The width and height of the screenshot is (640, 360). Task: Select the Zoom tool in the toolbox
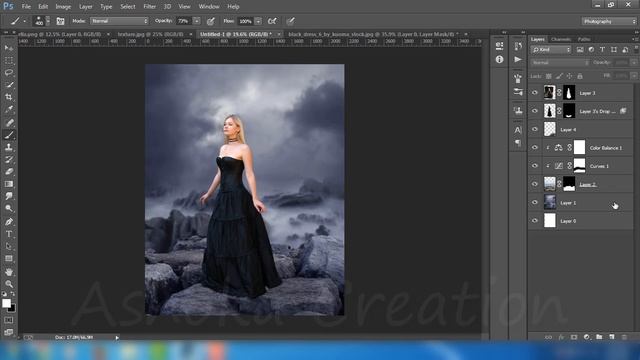click(9, 284)
